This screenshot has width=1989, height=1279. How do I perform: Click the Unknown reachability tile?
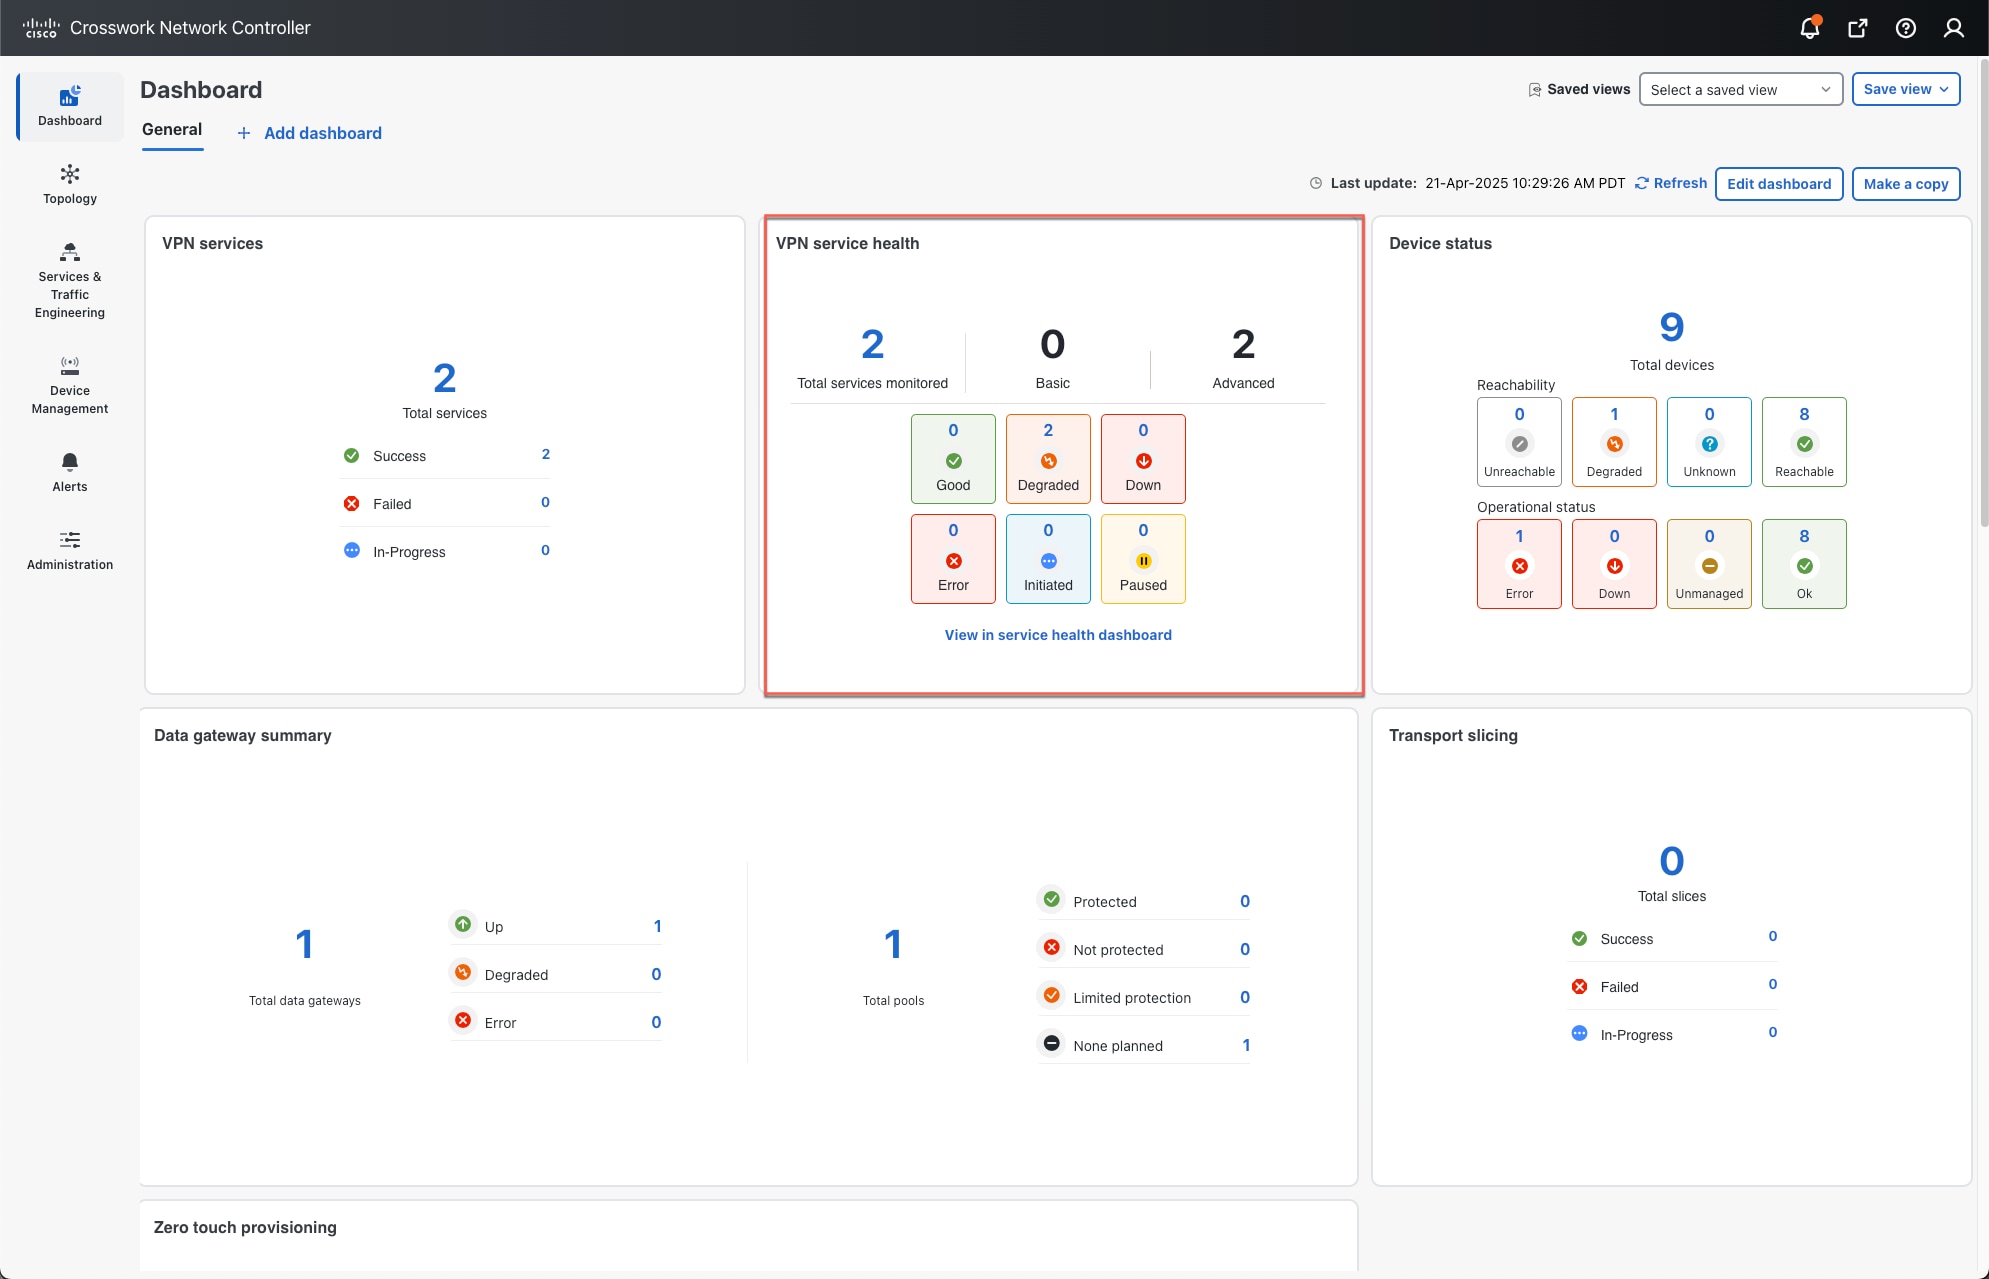[x=1709, y=442]
